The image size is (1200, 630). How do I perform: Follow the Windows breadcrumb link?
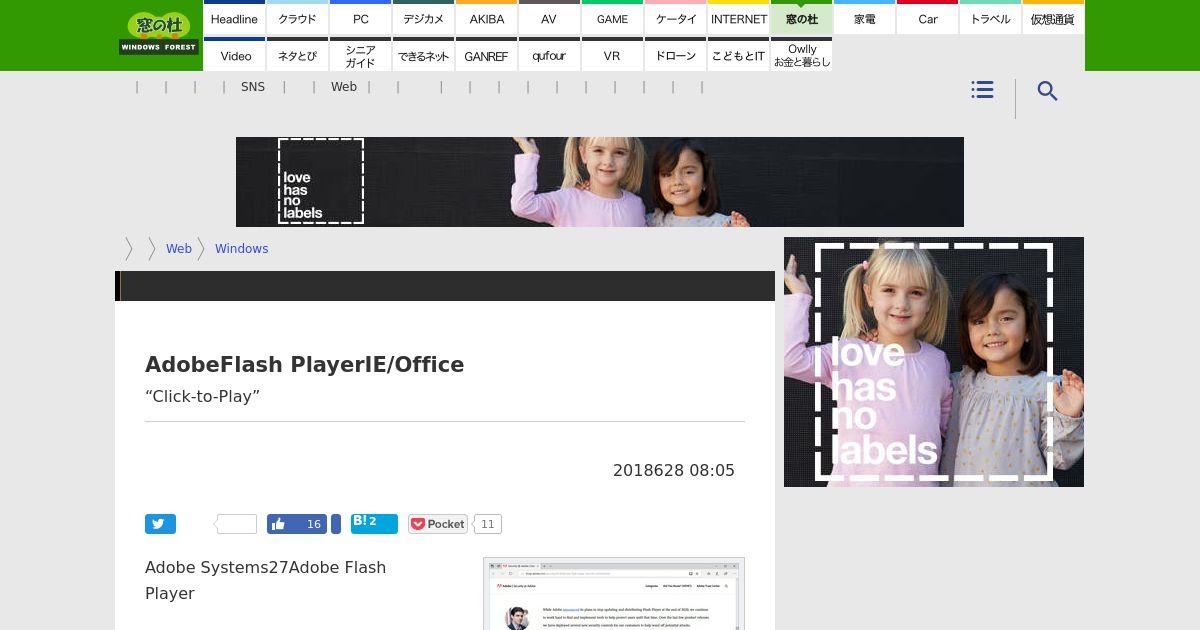pos(241,249)
